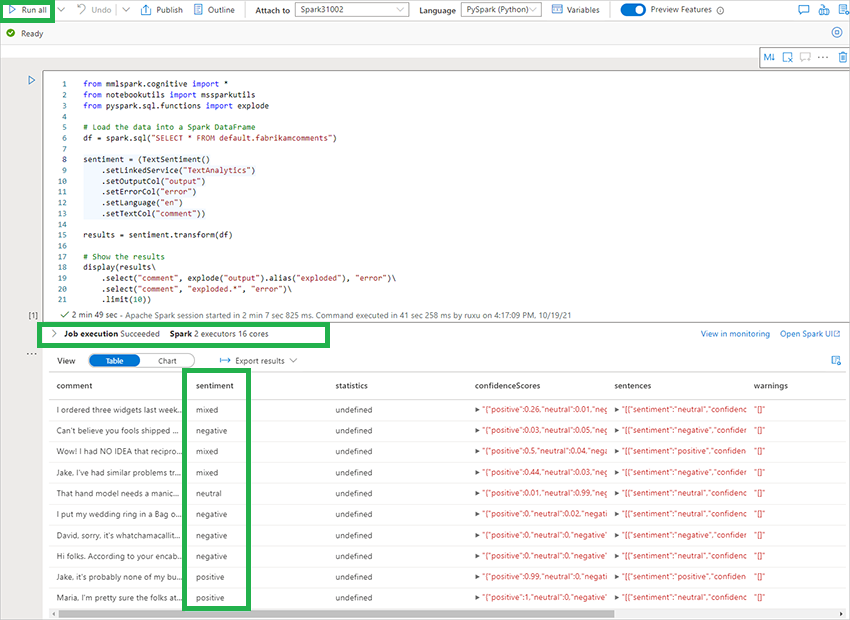Run the code cell play icon
Screen dimensions: 850x620
click(x=31, y=80)
